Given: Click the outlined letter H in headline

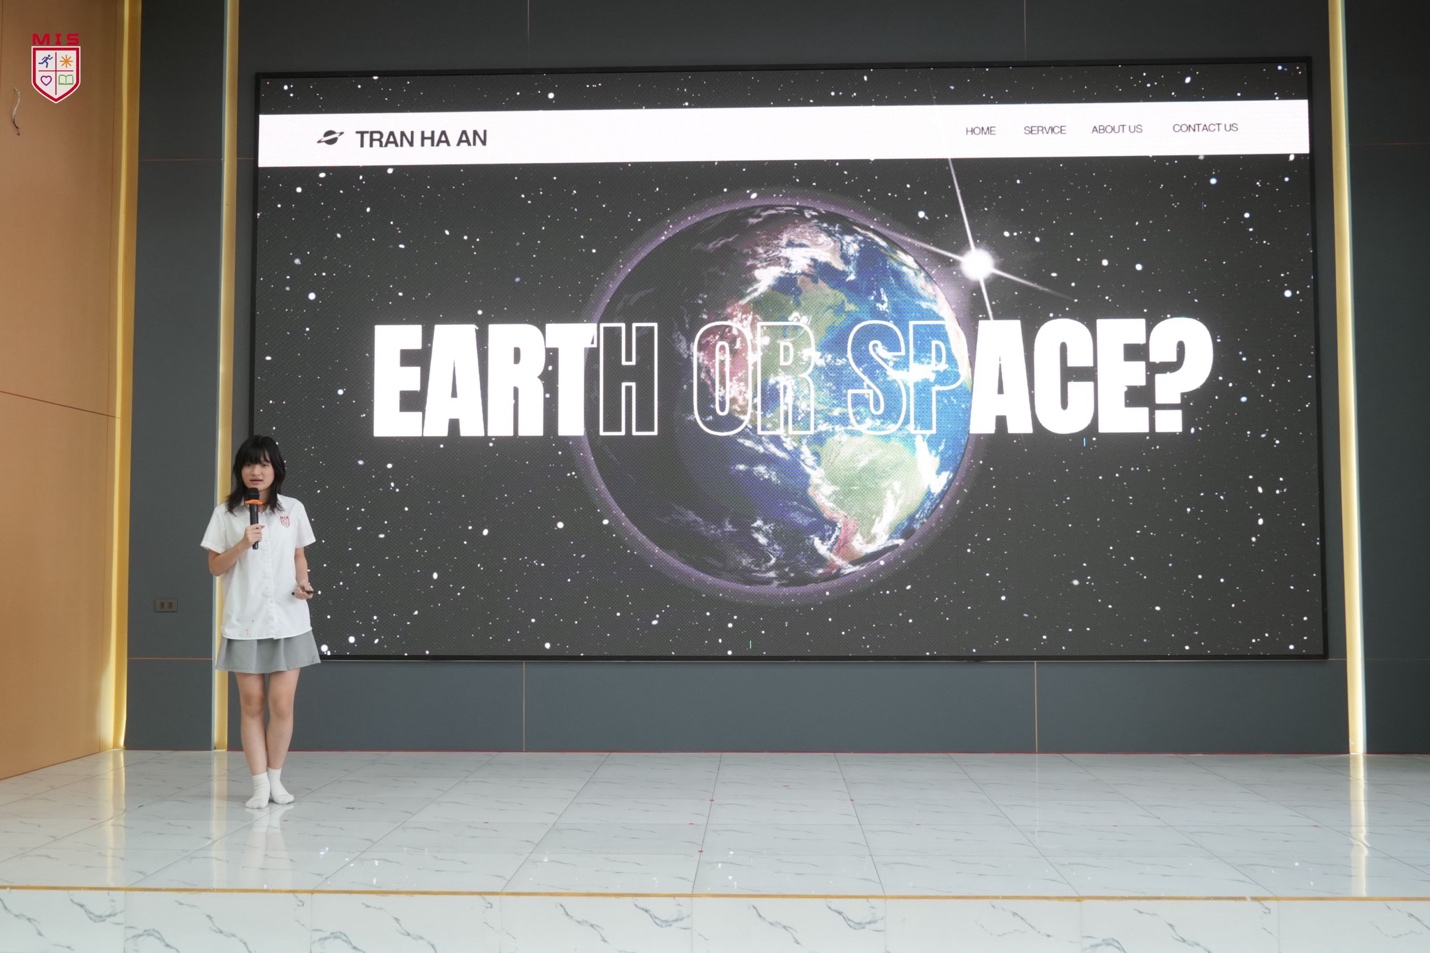Looking at the screenshot, I should pos(628,382).
